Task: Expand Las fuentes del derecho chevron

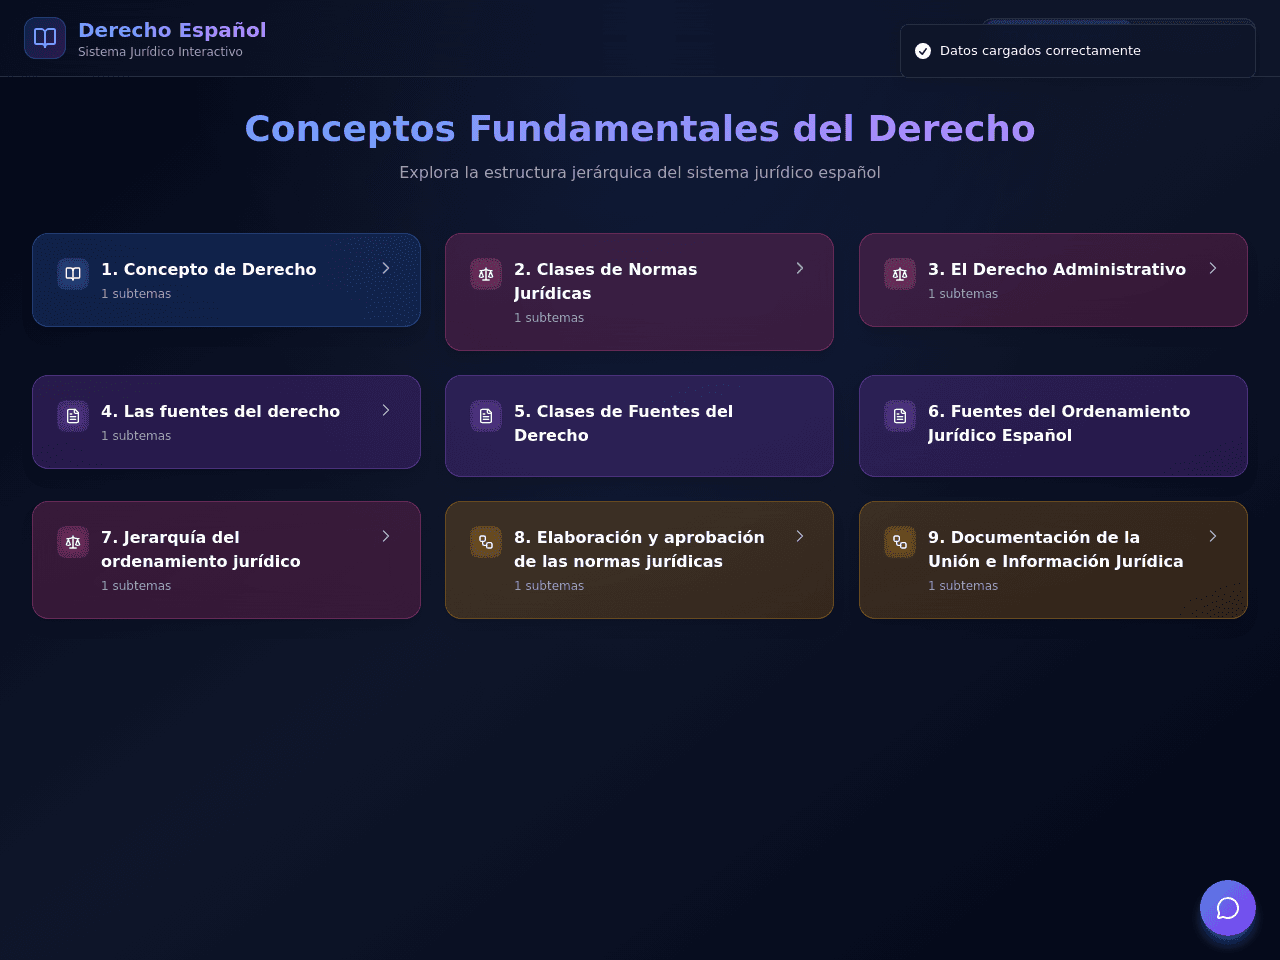Action: coord(386,410)
